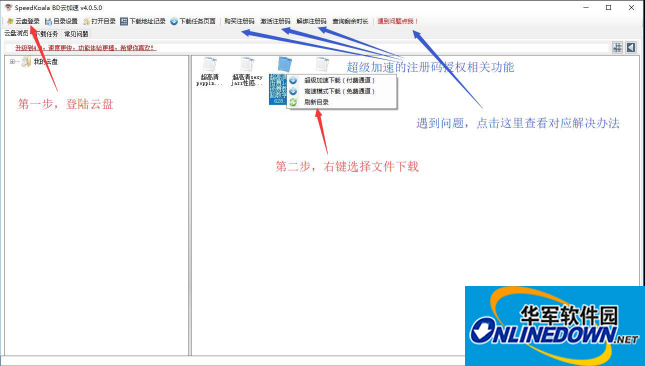Open the red upgrade announcement link
Screen dimensions: 645x366
85,48
